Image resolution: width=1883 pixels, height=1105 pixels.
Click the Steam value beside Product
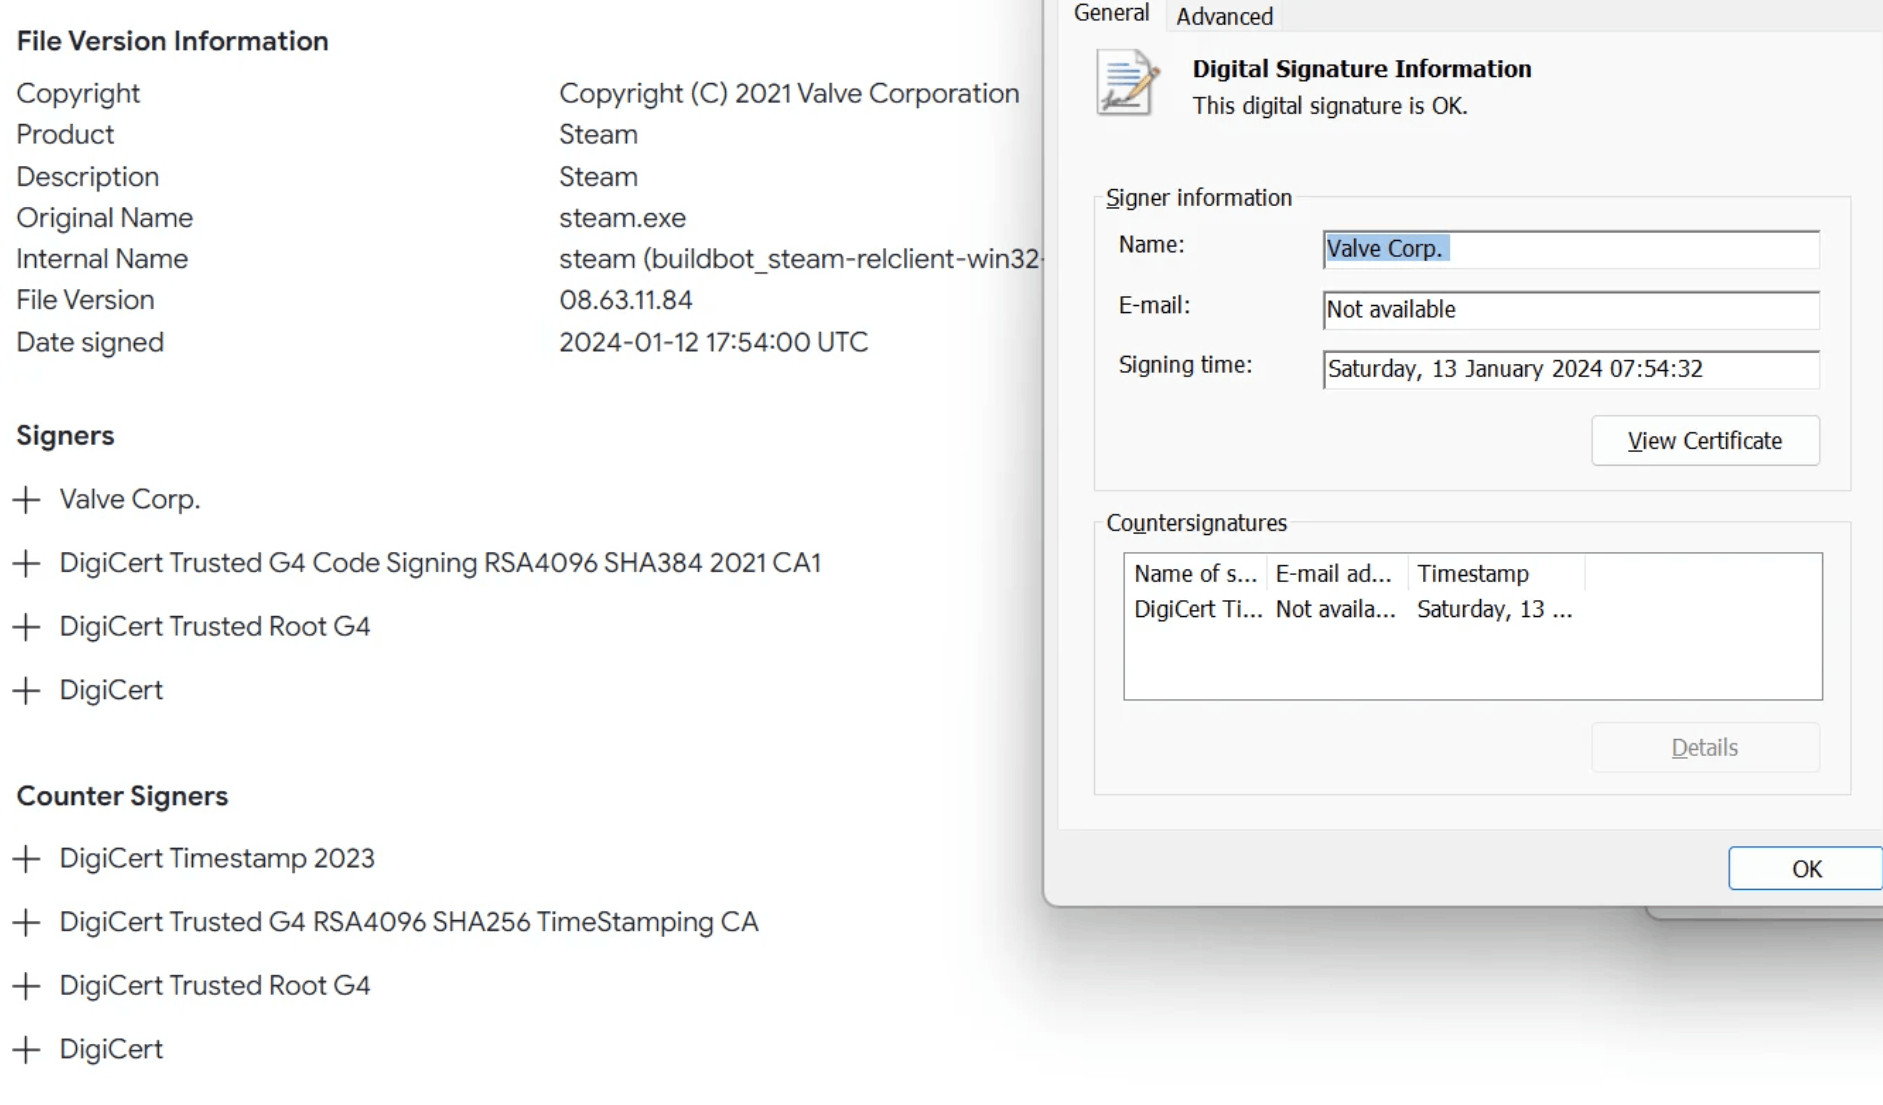tap(598, 134)
